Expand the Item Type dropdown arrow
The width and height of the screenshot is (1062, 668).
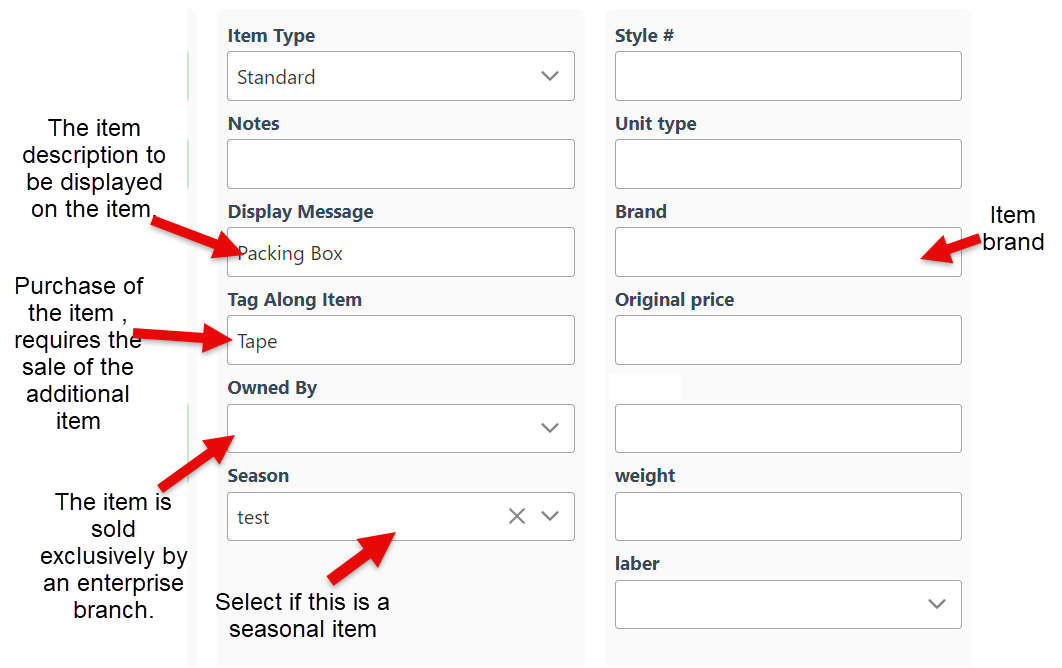pyautogui.click(x=549, y=77)
